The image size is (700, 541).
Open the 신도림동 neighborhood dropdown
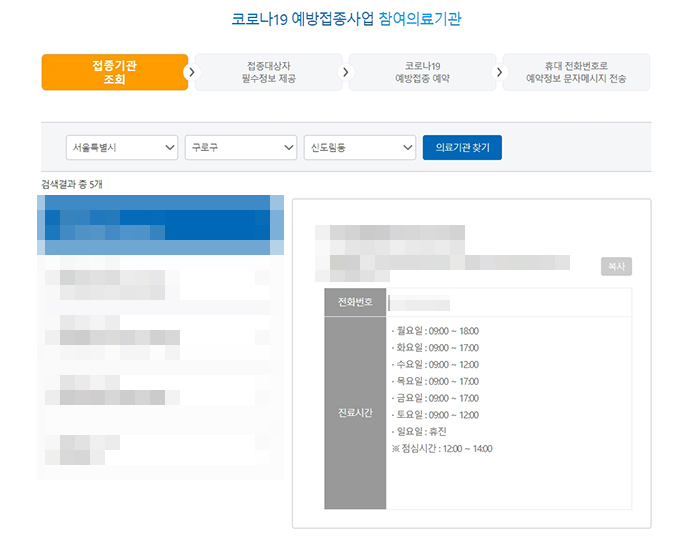(360, 147)
